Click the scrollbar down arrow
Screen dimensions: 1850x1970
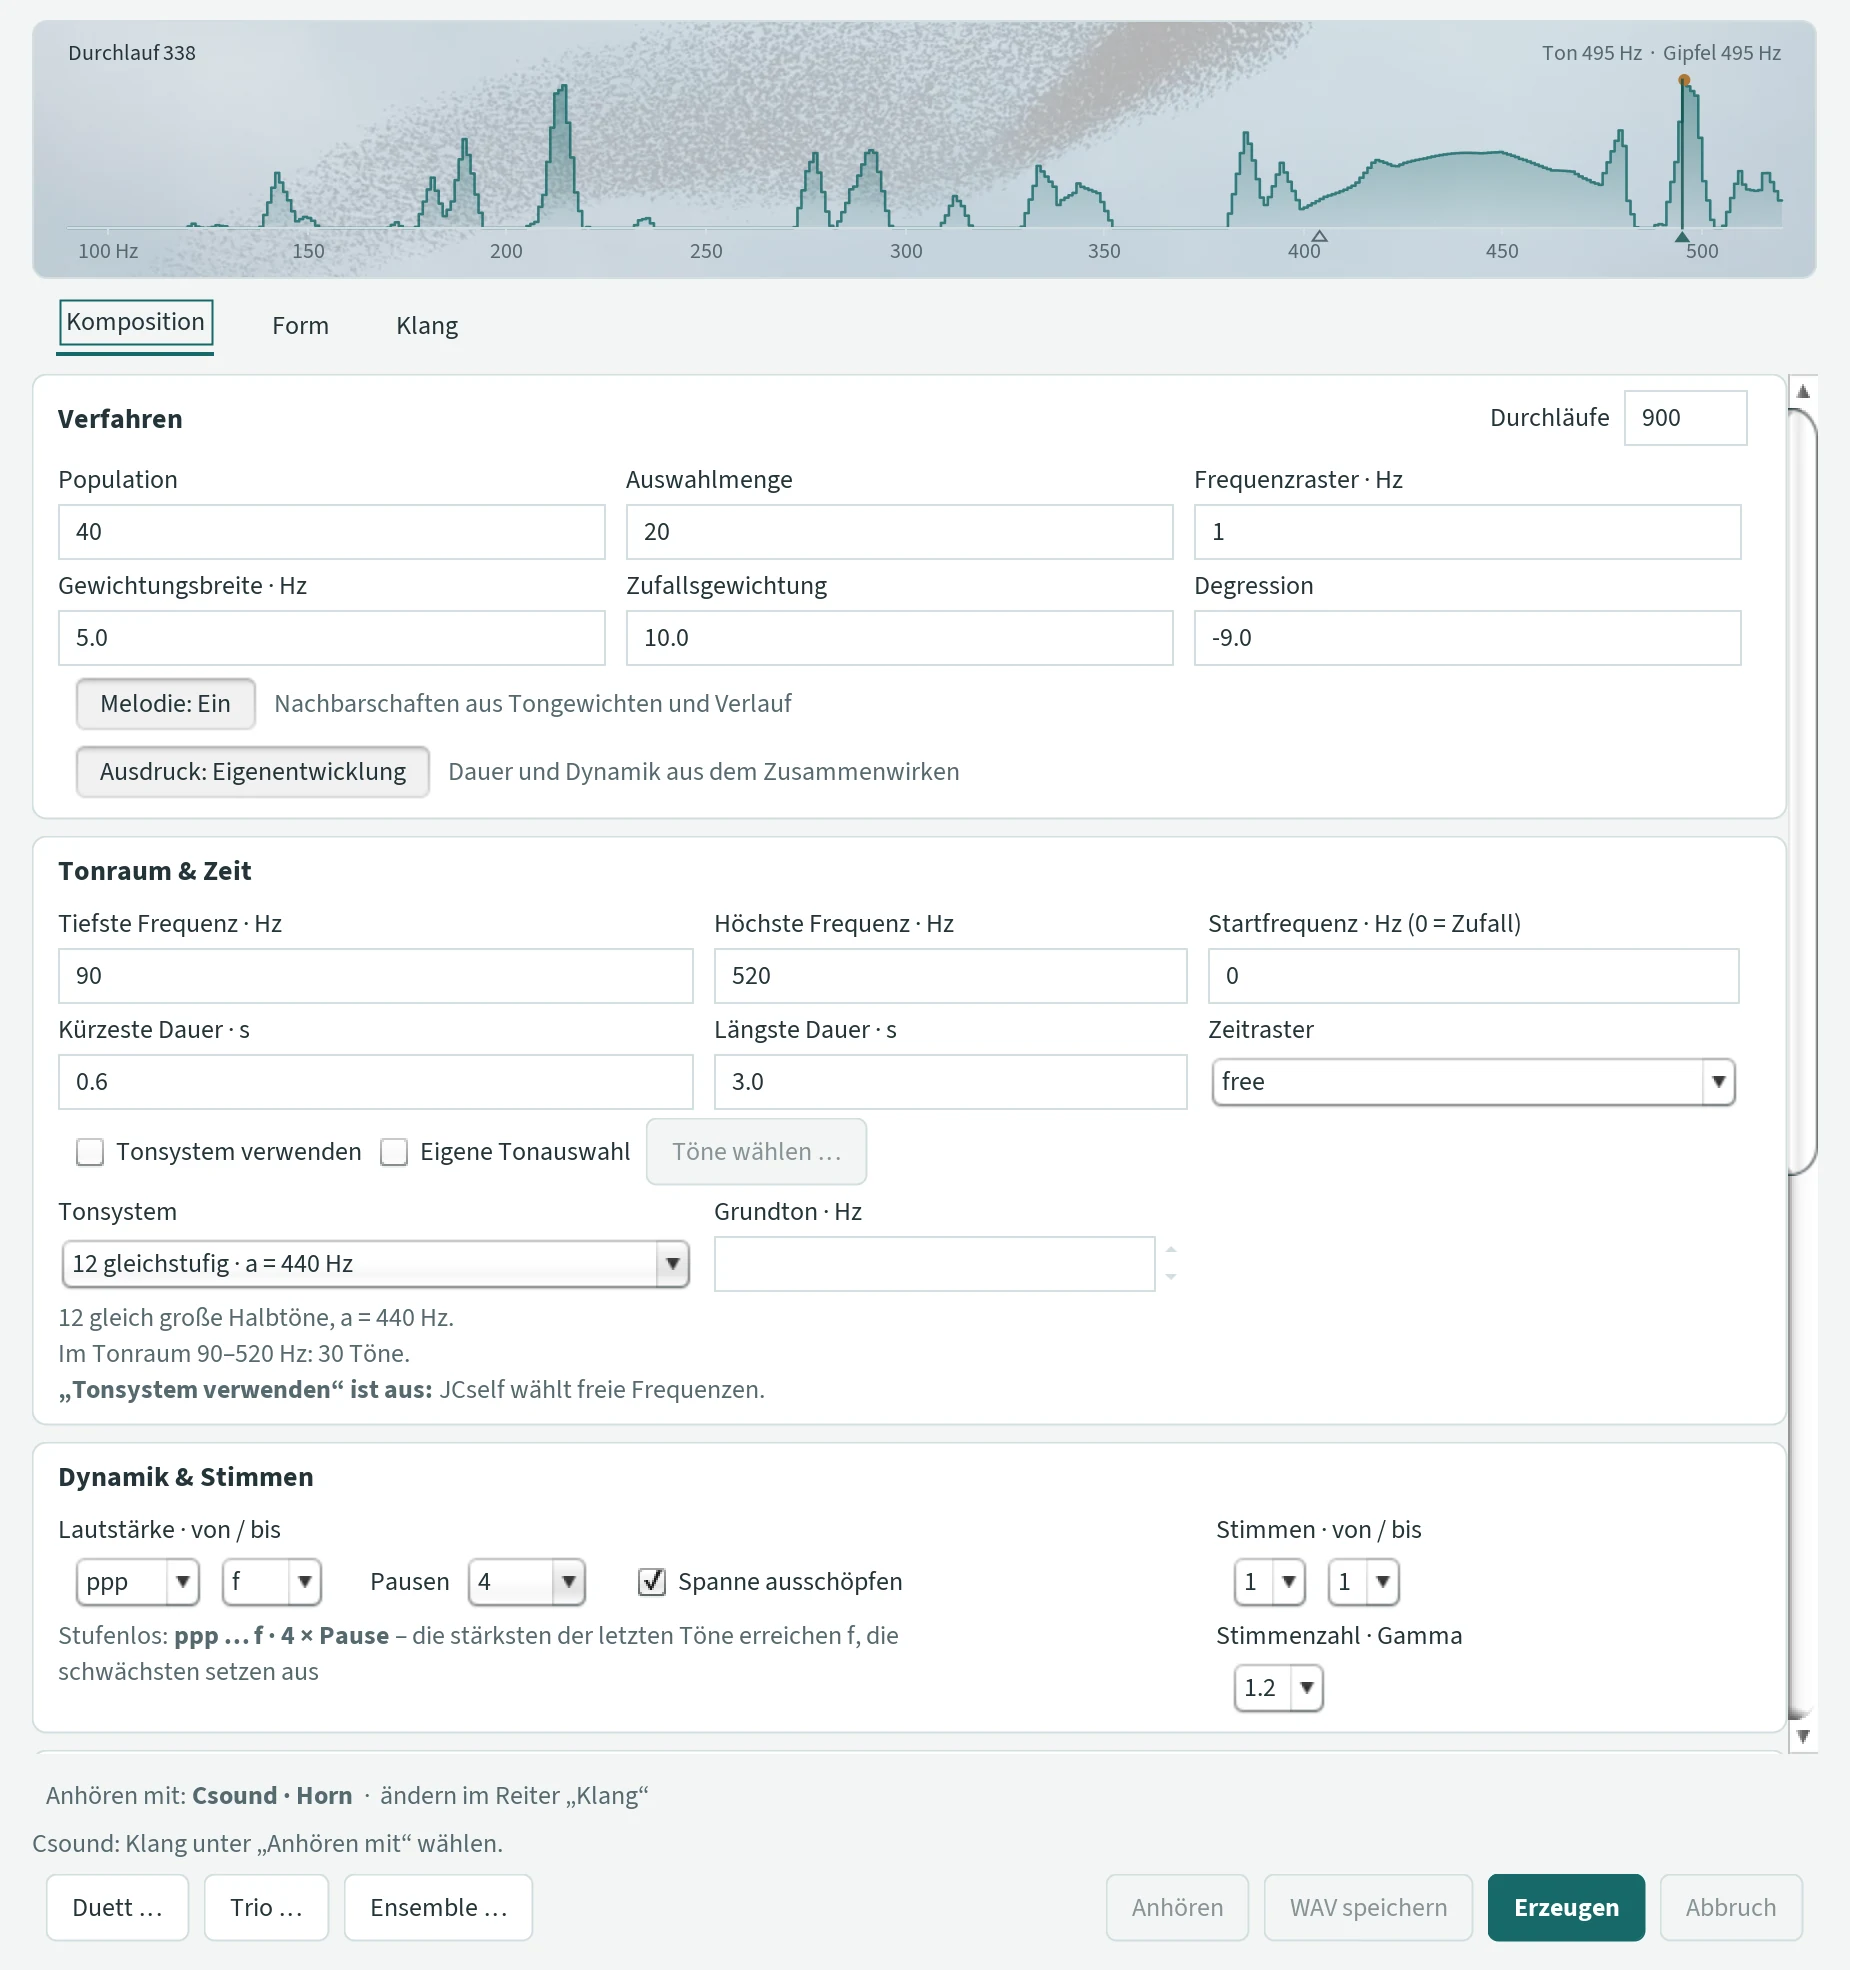[1803, 1736]
